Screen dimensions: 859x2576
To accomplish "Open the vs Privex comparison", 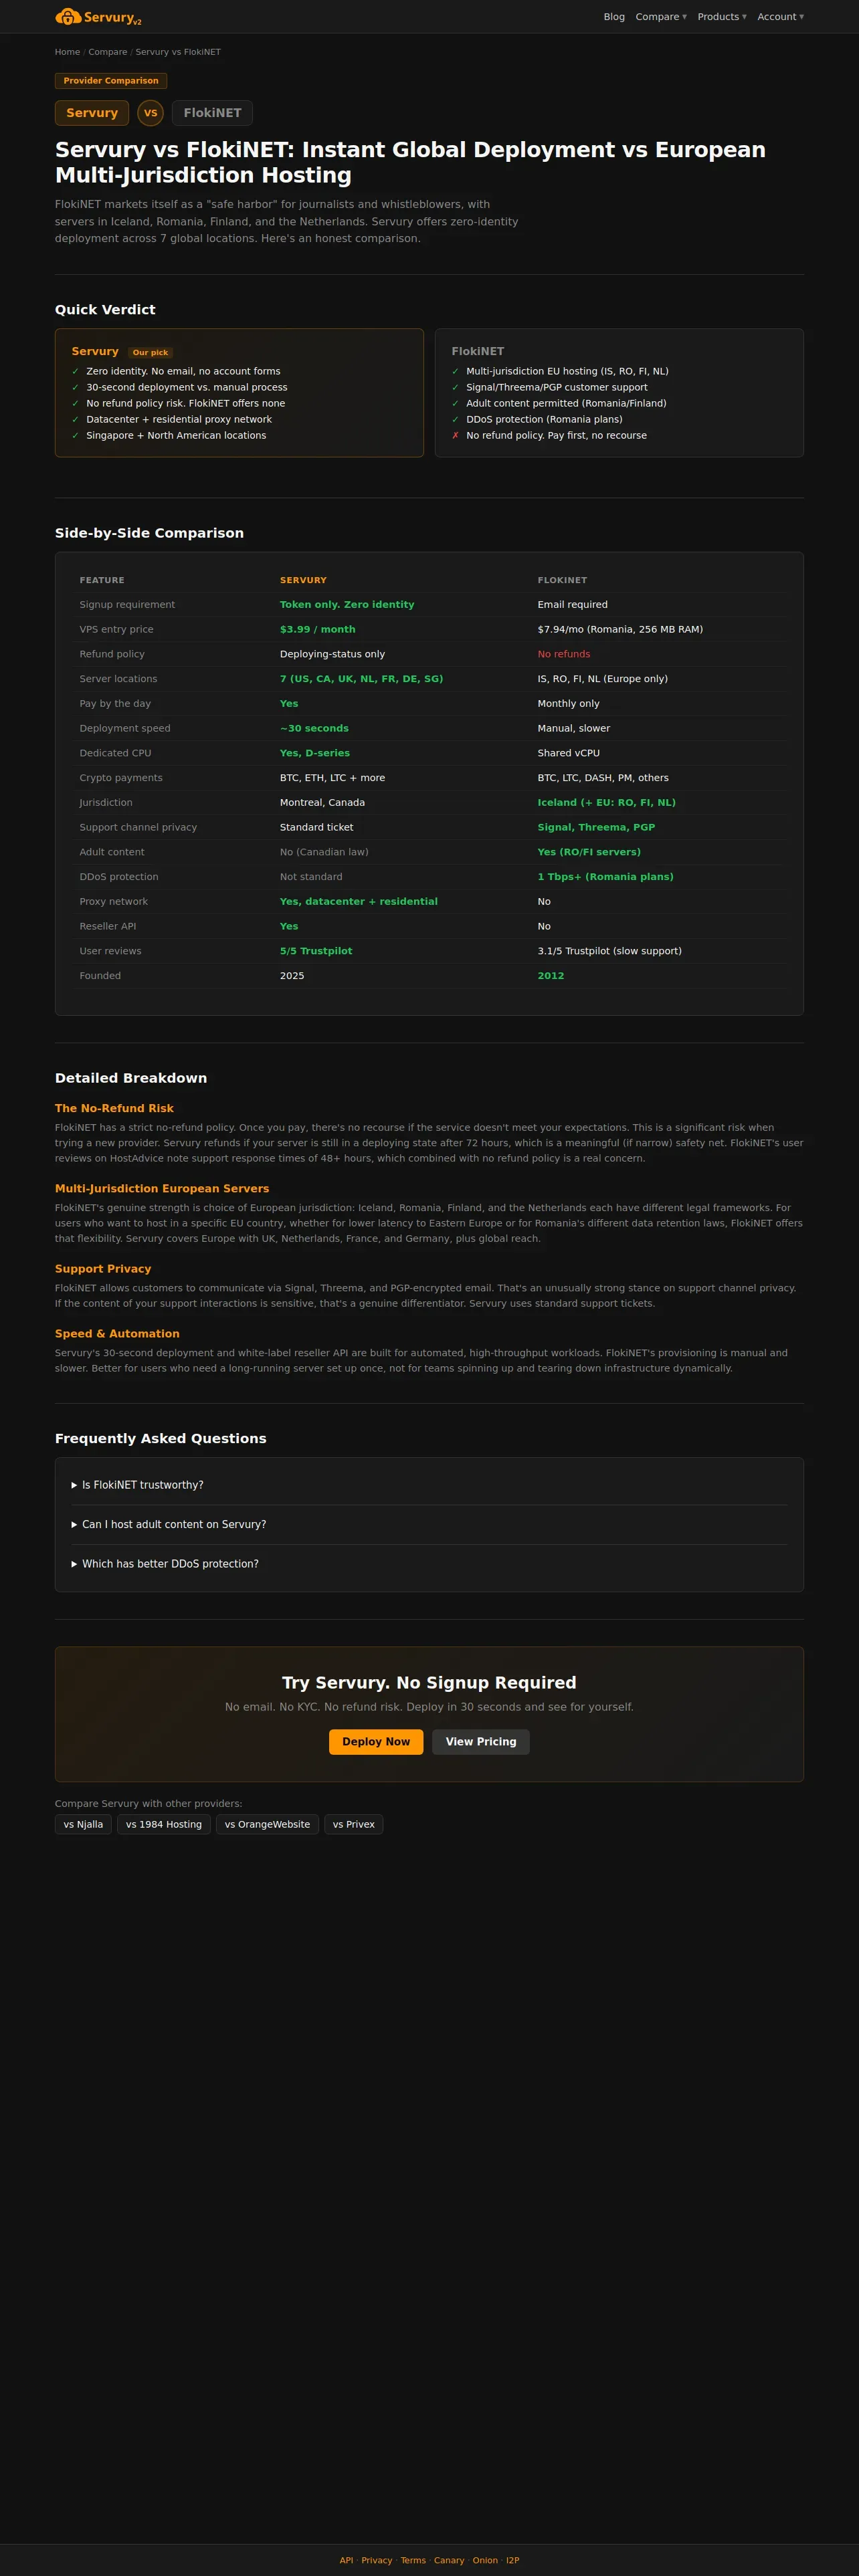I will (354, 1824).
